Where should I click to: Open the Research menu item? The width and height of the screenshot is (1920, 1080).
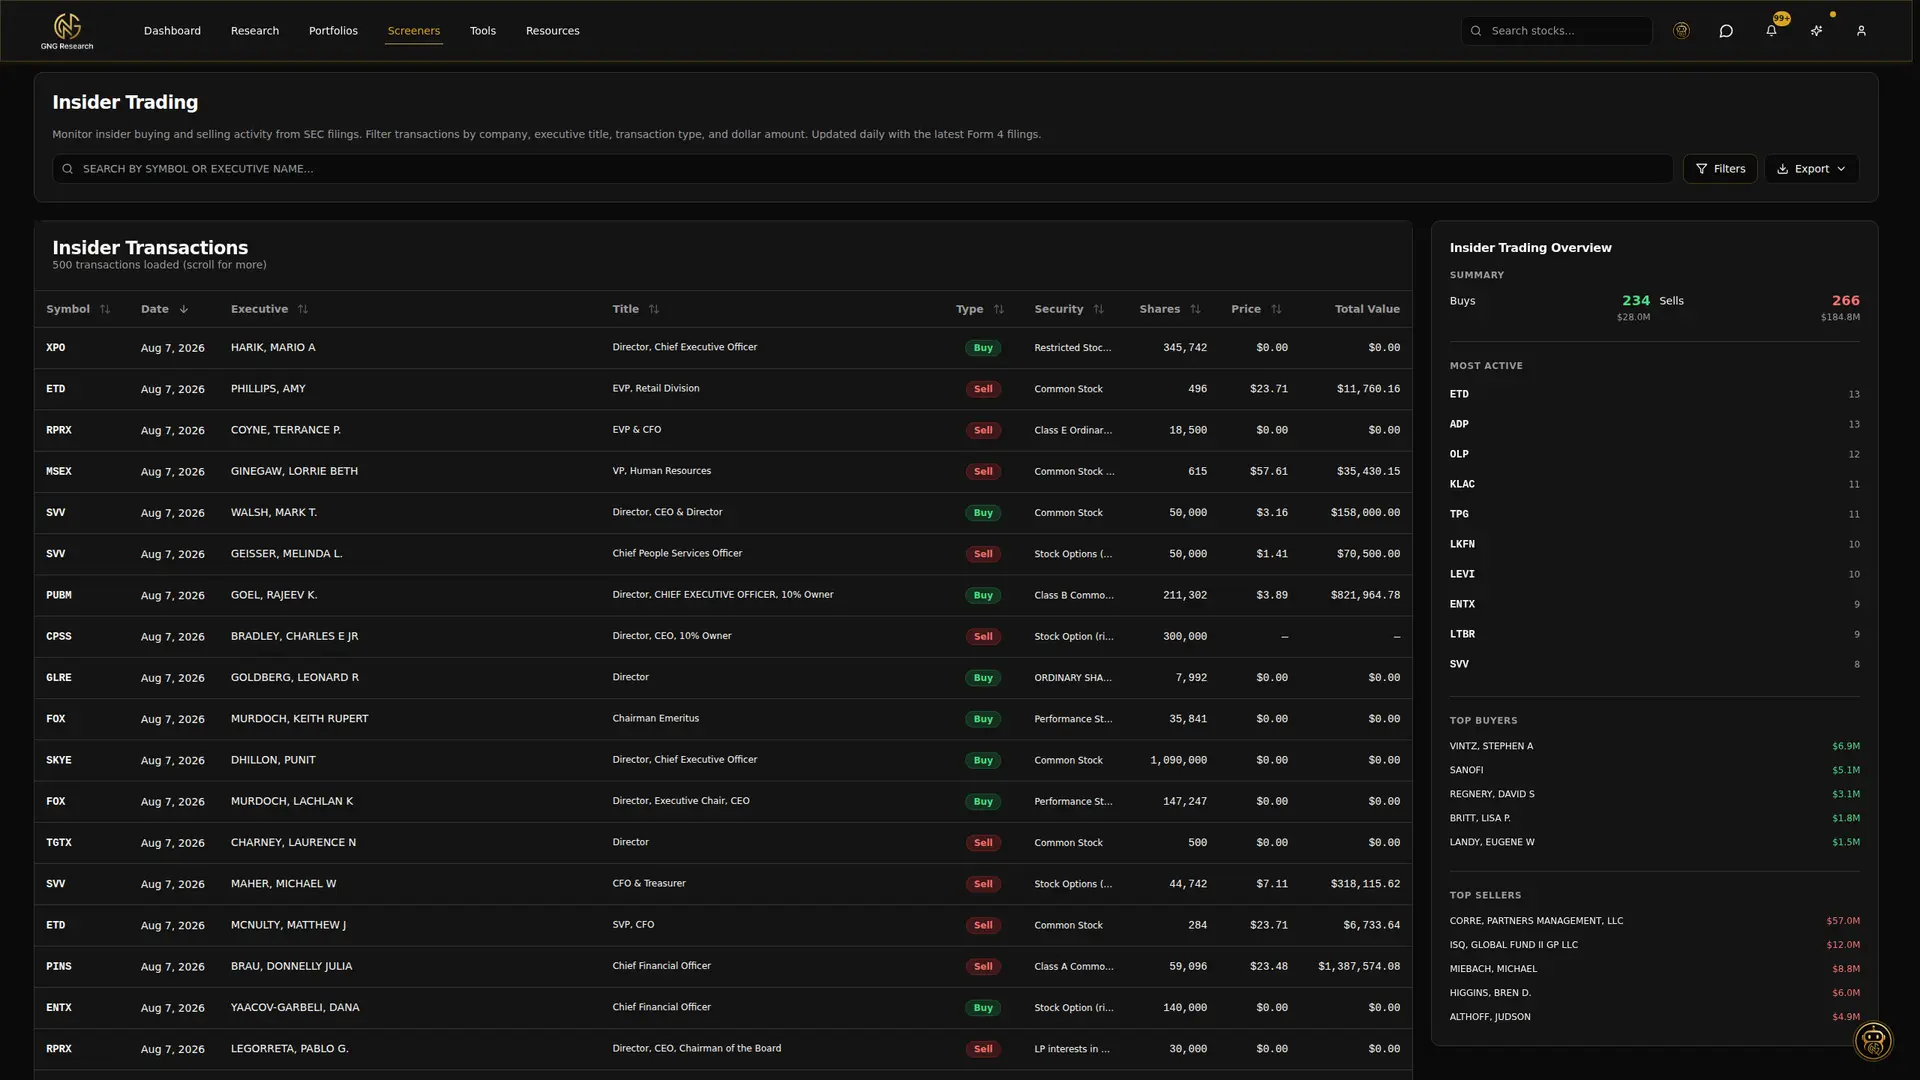[255, 31]
